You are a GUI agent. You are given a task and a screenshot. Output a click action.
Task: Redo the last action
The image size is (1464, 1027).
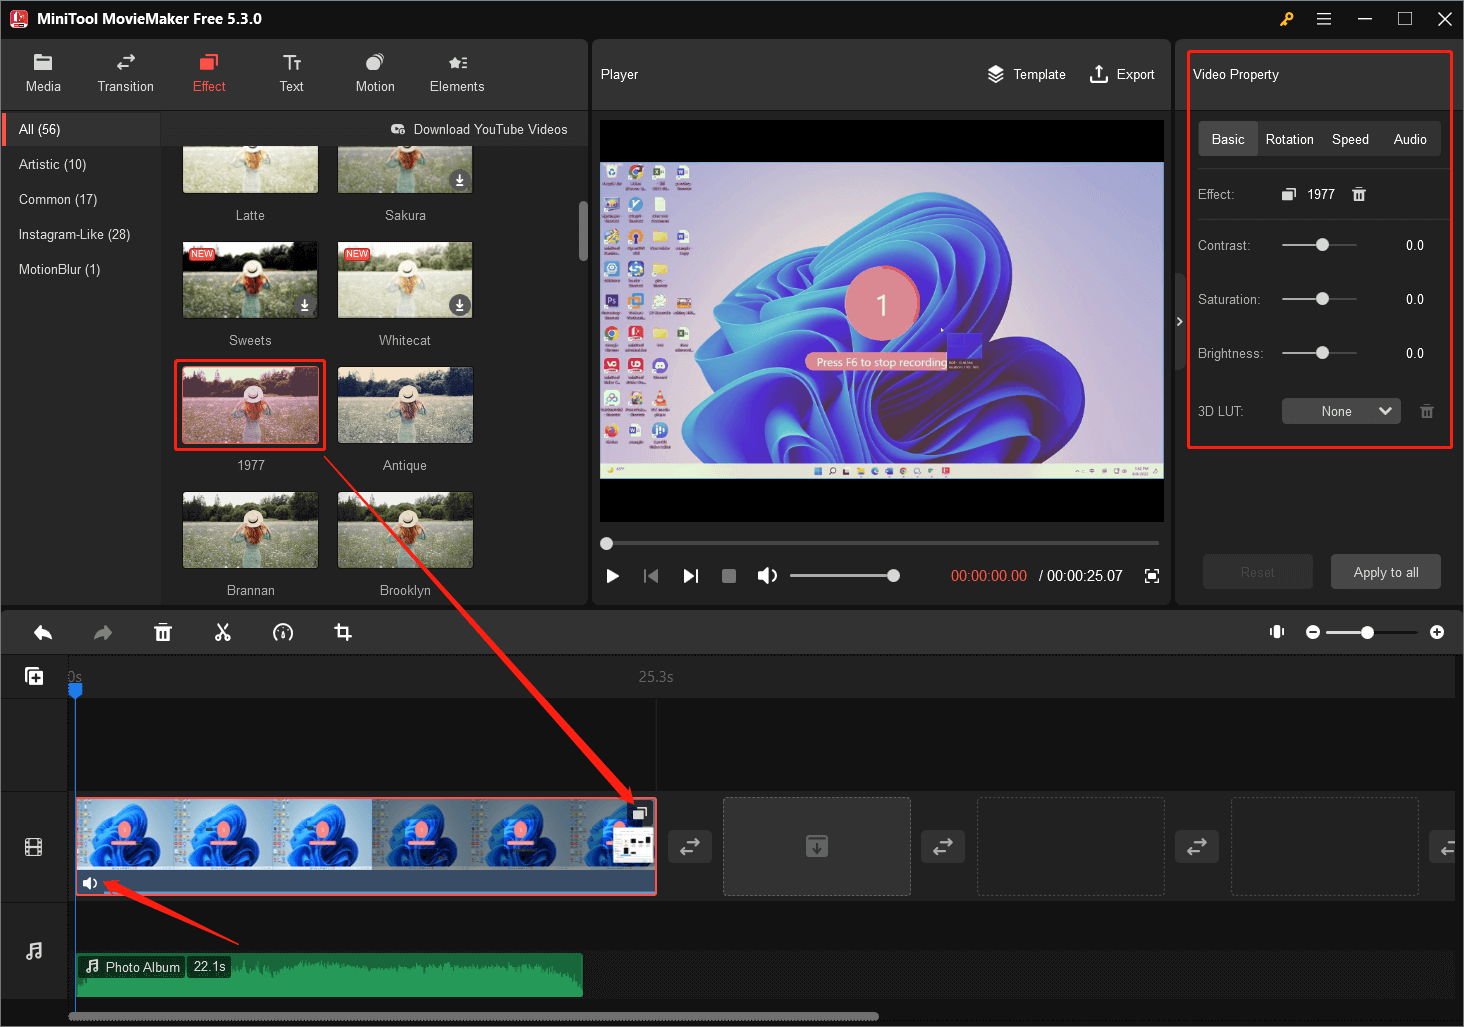point(103,632)
